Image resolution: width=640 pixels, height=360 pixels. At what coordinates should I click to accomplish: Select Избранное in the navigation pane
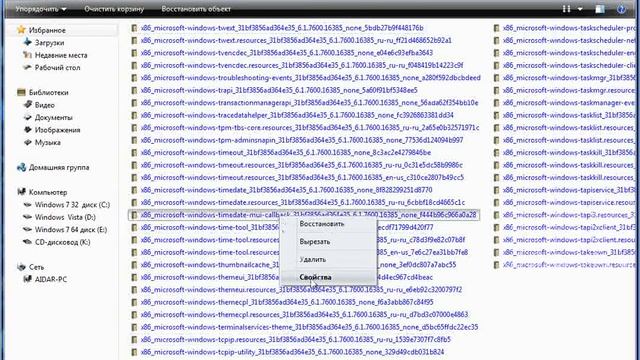(x=47, y=30)
